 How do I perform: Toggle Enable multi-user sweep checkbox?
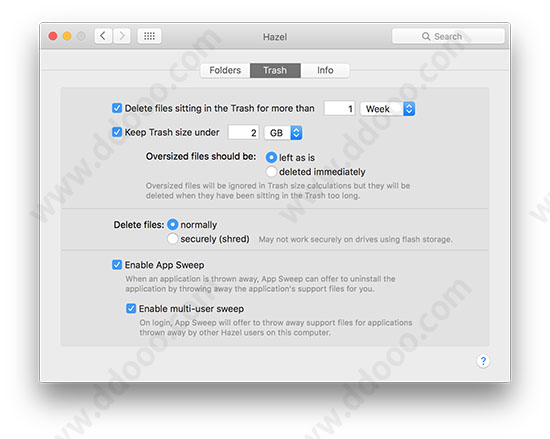coord(131,309)
